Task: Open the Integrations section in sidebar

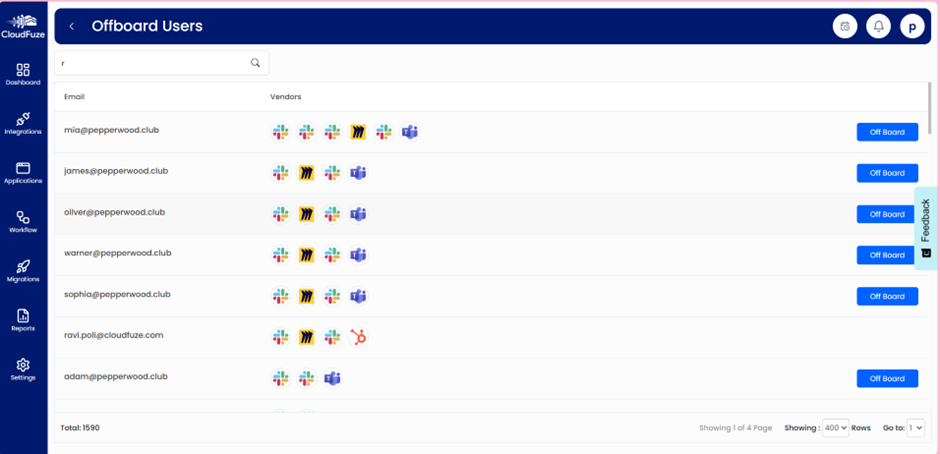Action: click(x=23, y=124)
